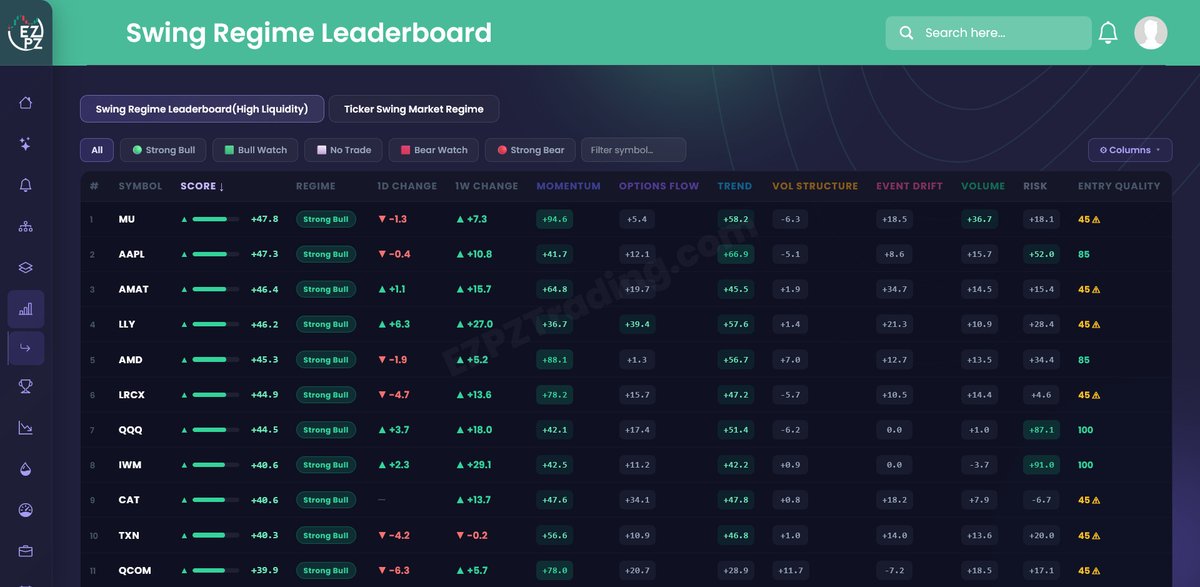Sort by the Volume column header
The image size is (1200, 587).
click(983, 186)
